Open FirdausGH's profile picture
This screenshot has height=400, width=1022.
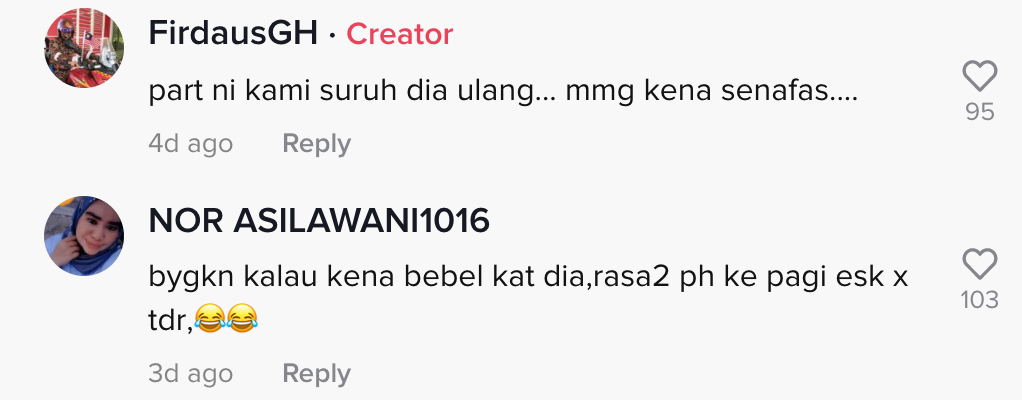coord(84,48)
